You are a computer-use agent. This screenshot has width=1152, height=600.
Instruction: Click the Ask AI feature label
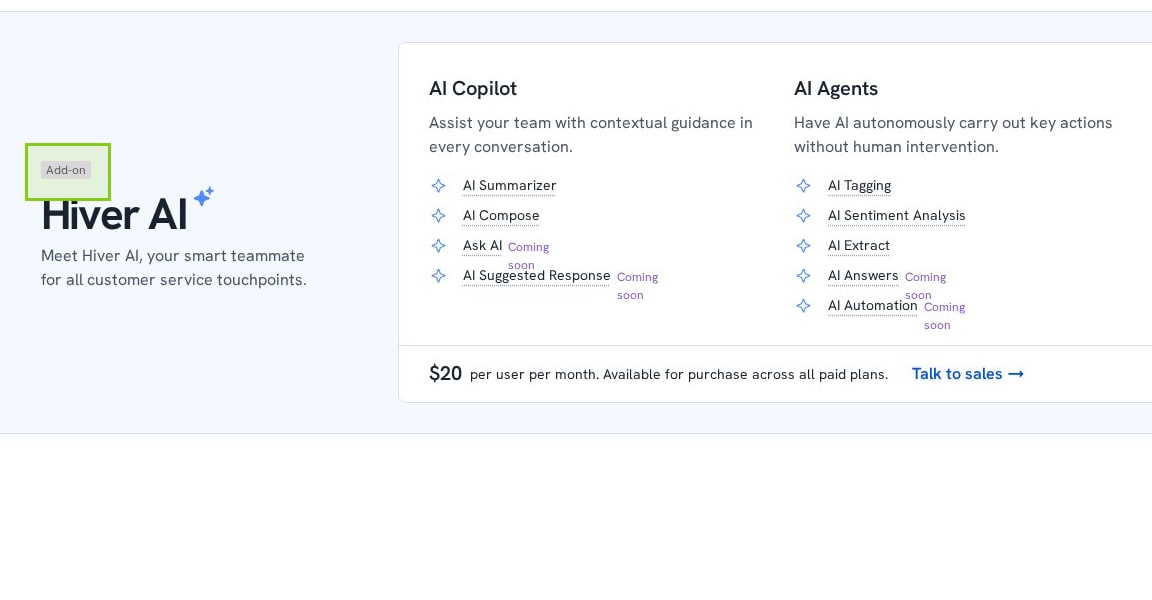pyautogui.click(x=482, y=246)
